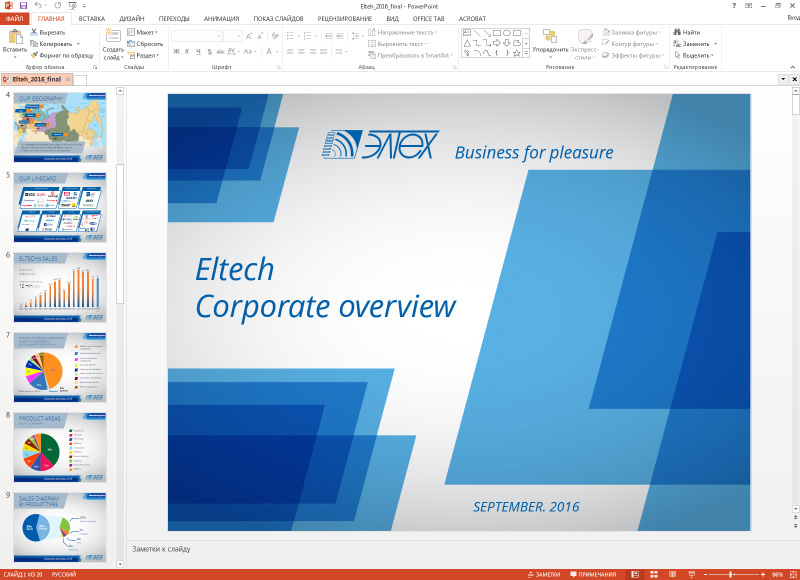
Task: Switch to the ПЕРЕХОДЫ tab
Action: point(174,18)
